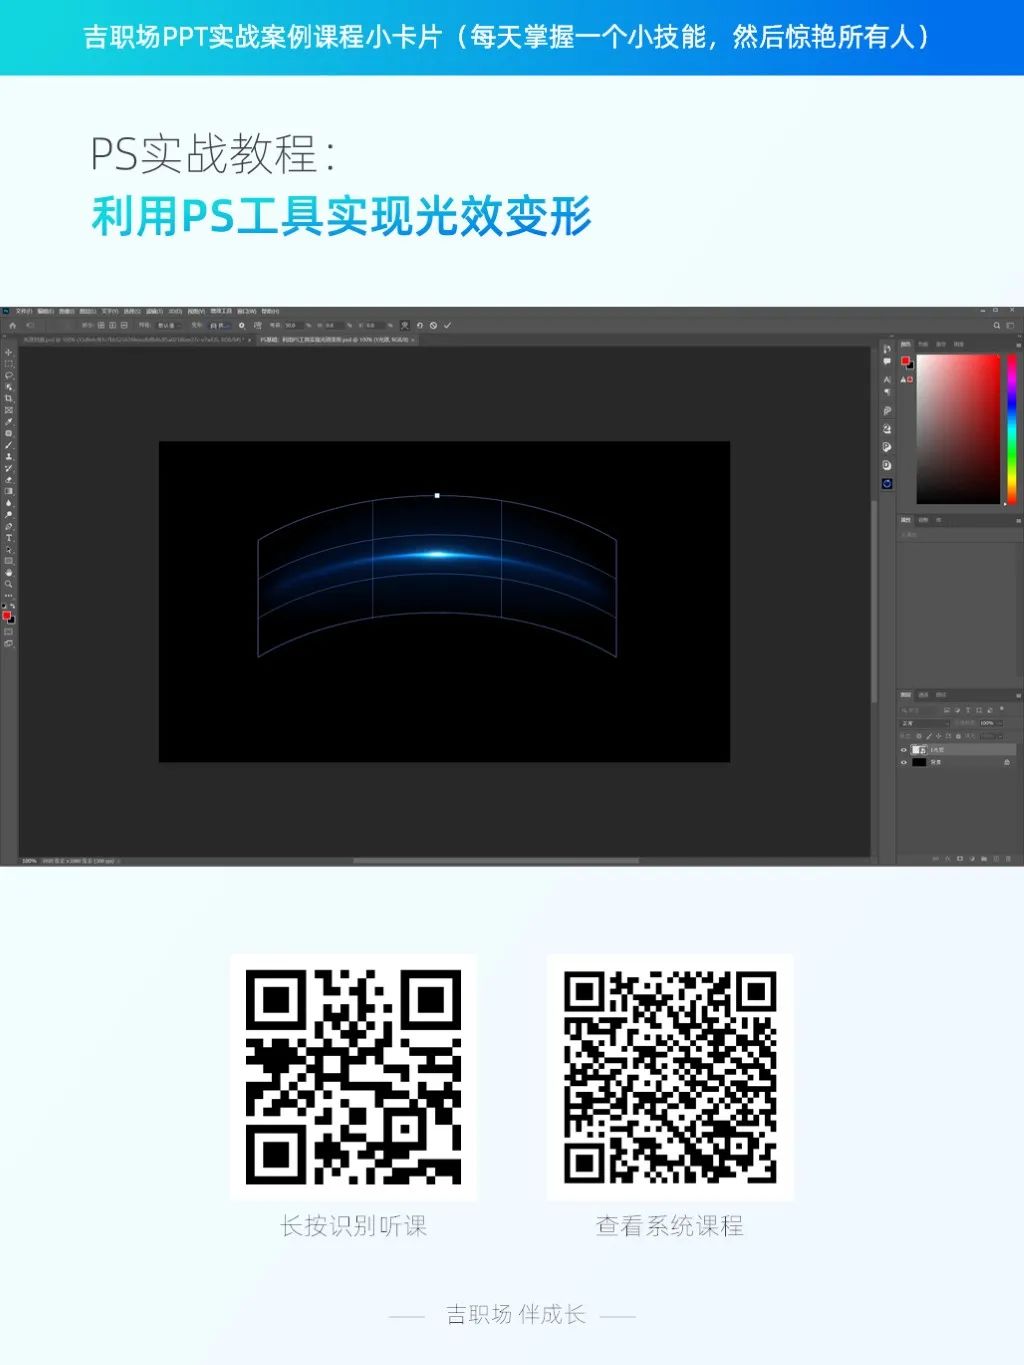Click the horizontal scrollbar under the canvas
Screen dimensions: 1024x1365
coord(495,860)
